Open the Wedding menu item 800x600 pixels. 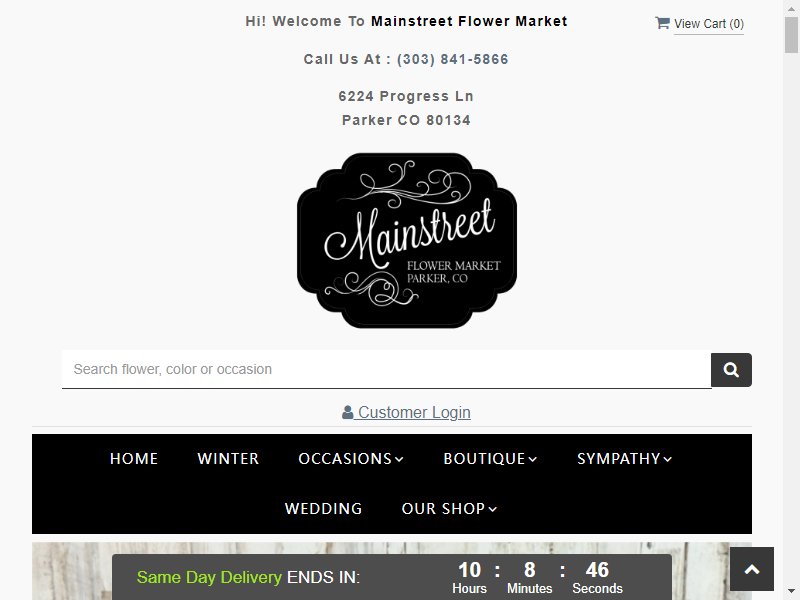(x=323, y=509)
